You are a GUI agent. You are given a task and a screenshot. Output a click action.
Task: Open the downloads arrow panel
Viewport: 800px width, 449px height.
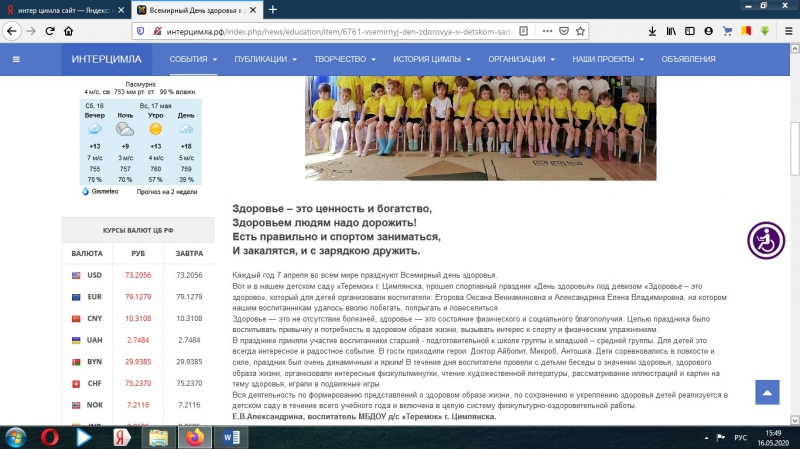click(x=652, y=31)
